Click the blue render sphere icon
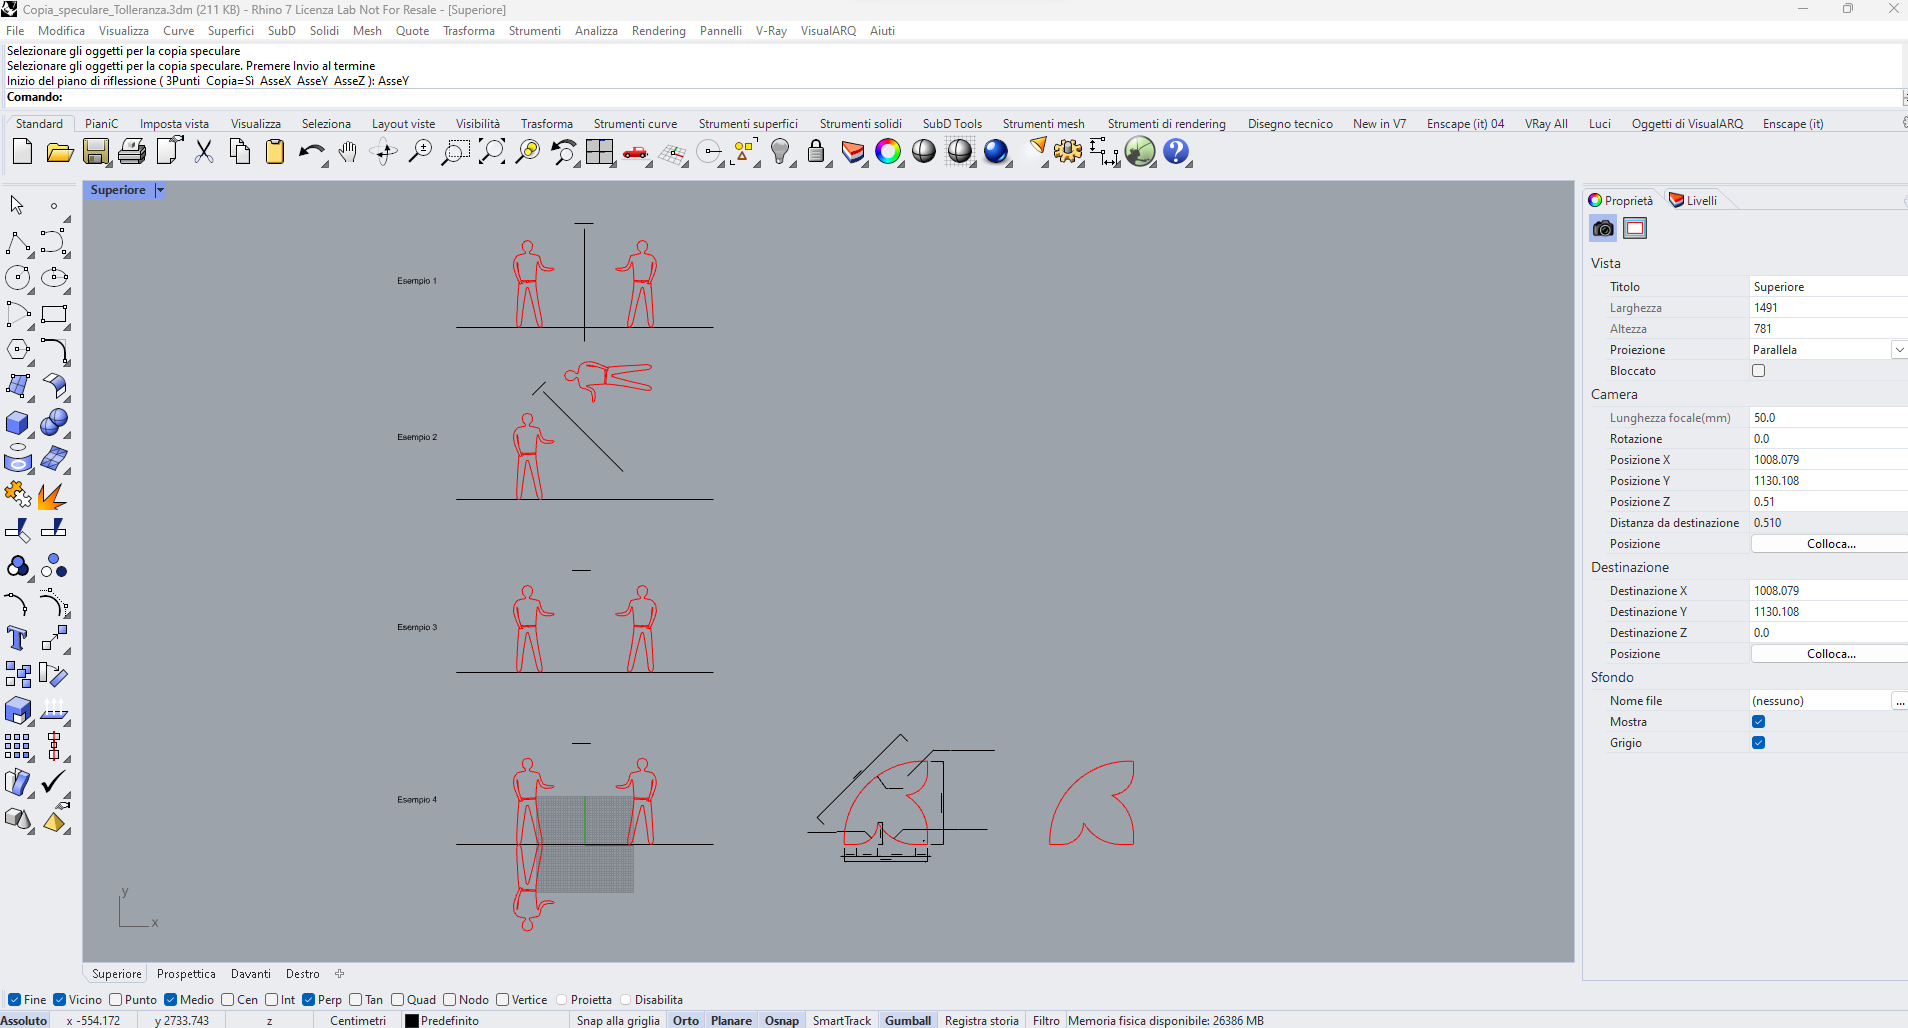This screenshot has width=1908, height=1028. point(996,152)
